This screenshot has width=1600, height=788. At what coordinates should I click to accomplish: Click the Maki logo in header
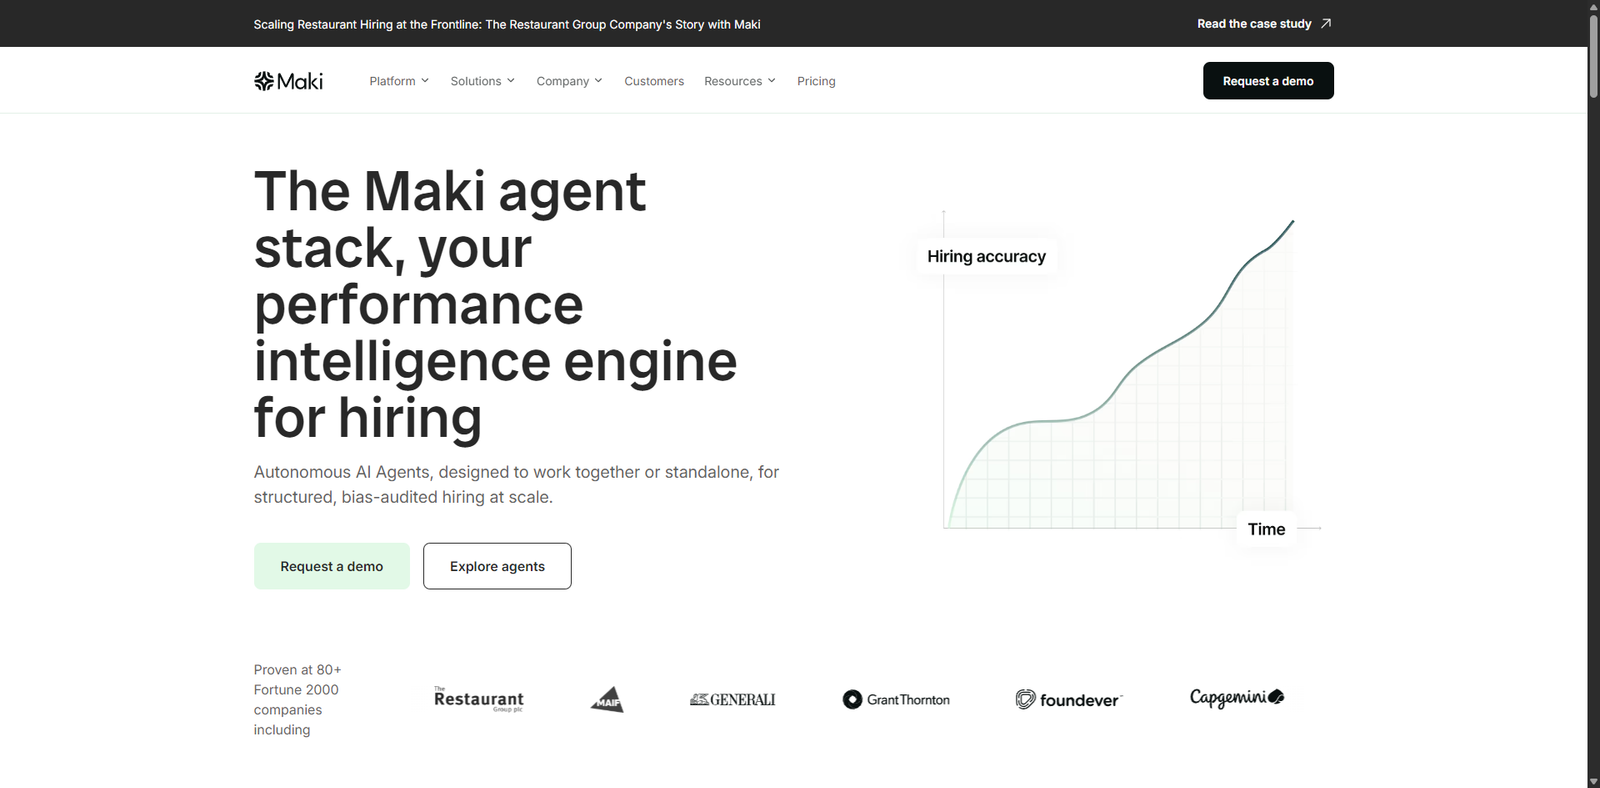pos(288,81)
